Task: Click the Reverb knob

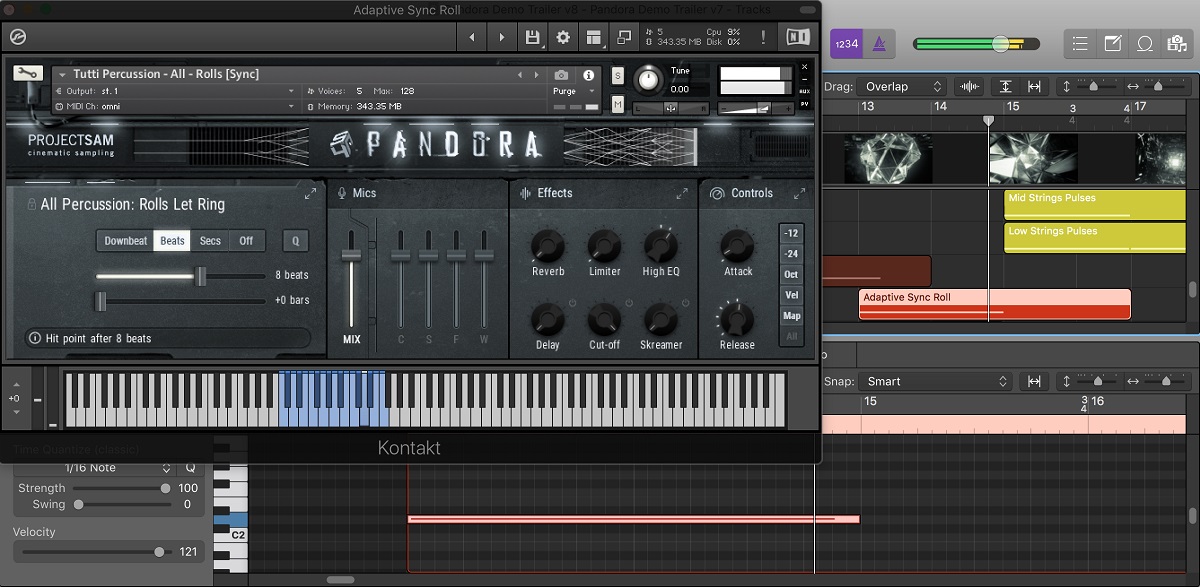Action: 547,244
